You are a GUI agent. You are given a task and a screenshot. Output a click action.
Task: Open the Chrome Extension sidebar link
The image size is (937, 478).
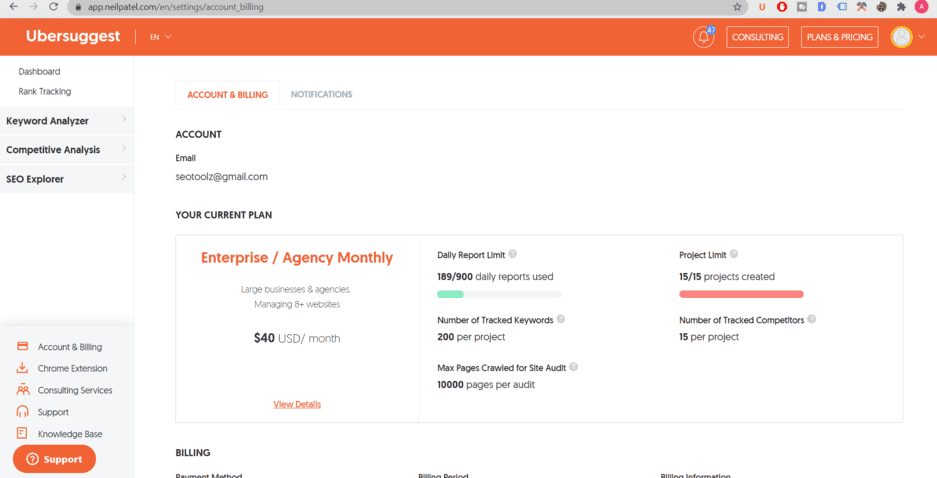72,369
